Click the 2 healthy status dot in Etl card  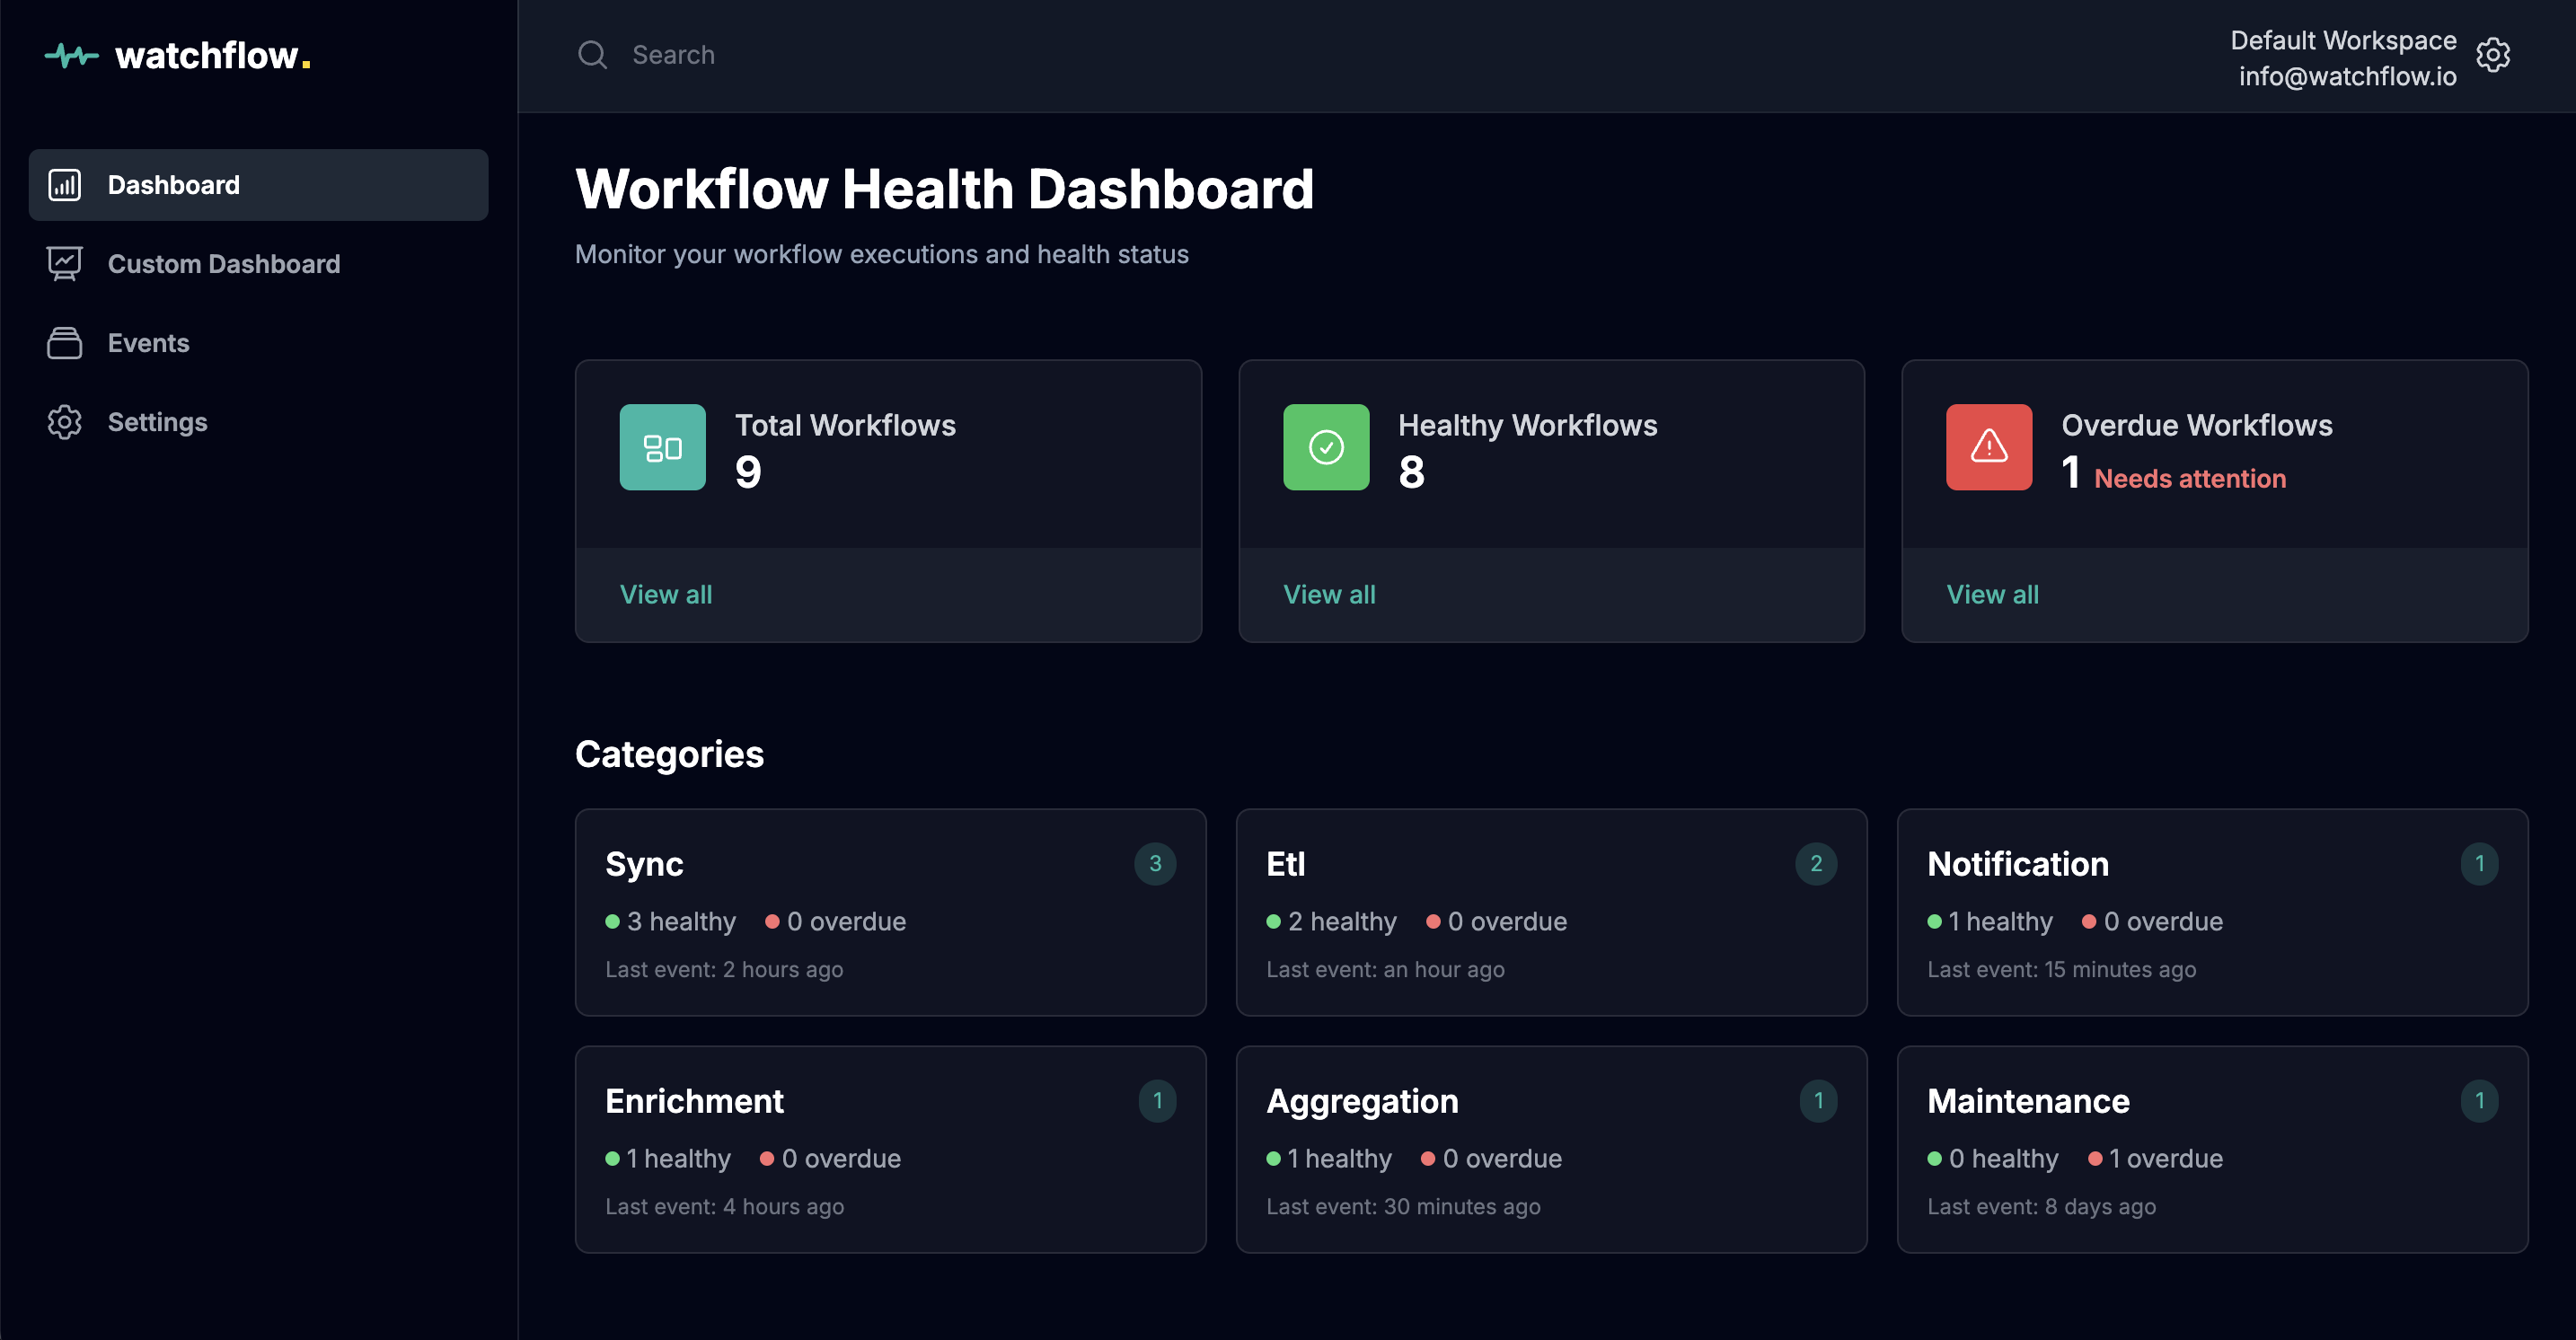click(1273, 921)
